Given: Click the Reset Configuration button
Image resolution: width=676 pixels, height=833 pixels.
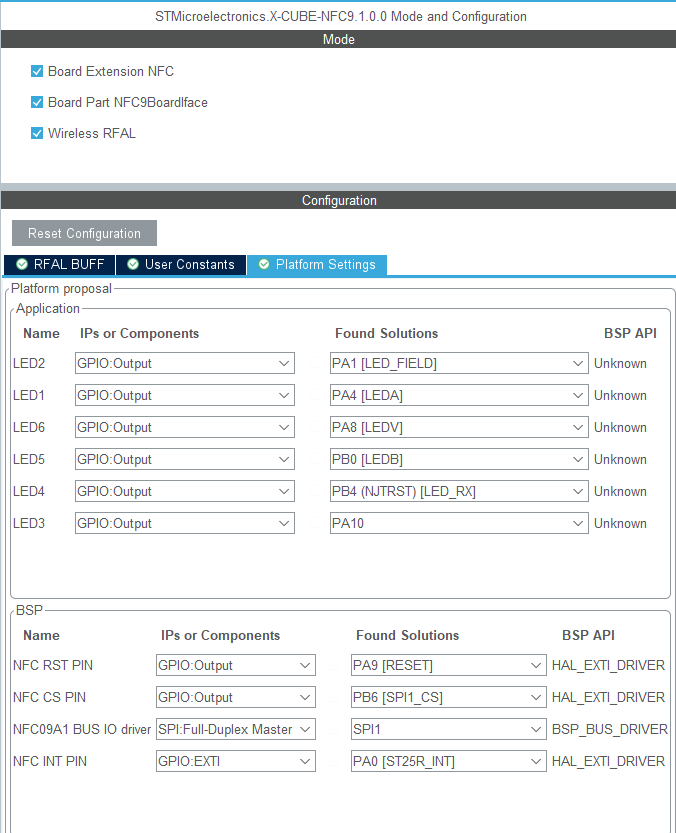Looking at the screenshot, I should (84, 233).
